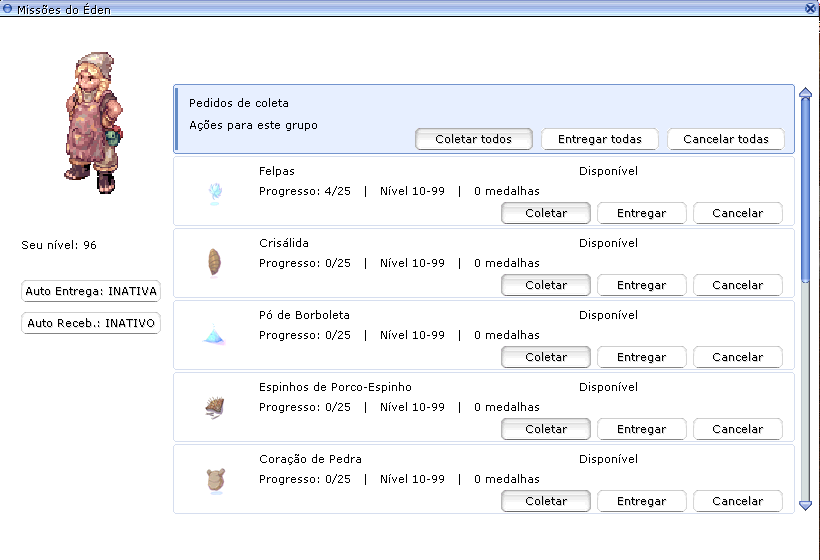Viewport: 820px width, 560px height.
Task: Select the Pedidos de coleta group header
Action: tap(484, 119)
